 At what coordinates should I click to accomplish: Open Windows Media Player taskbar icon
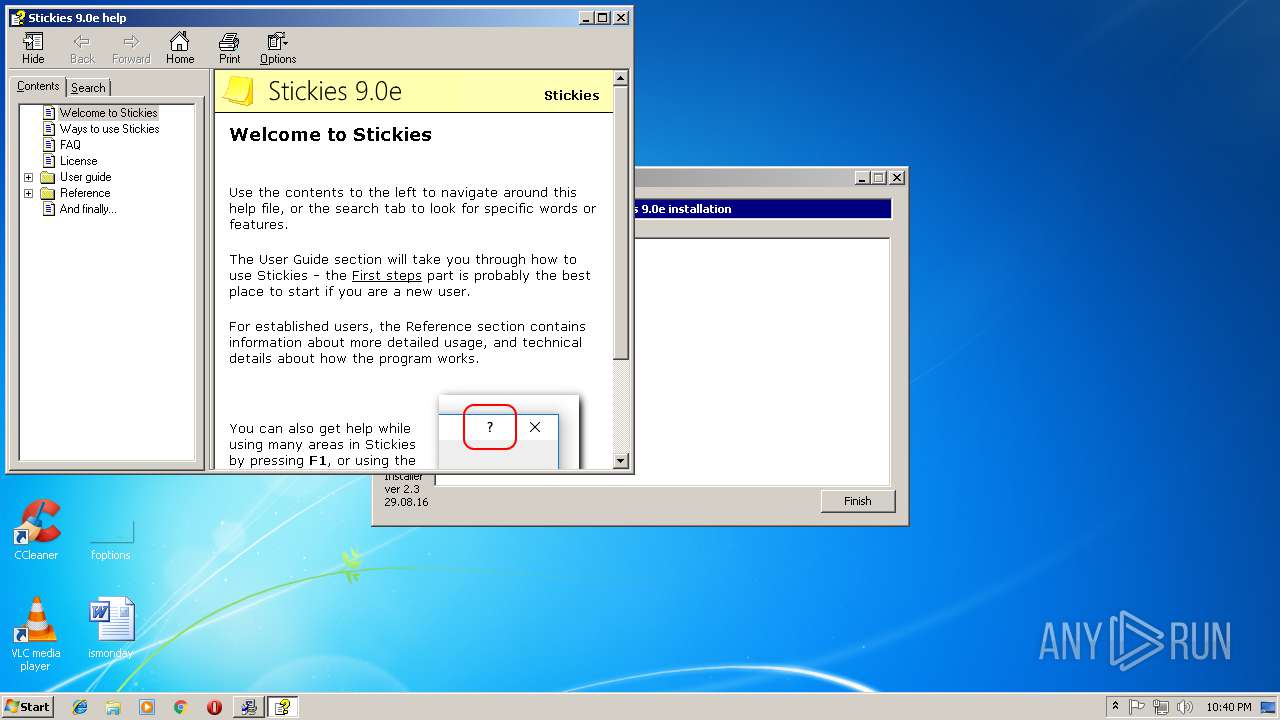(147, 707)
